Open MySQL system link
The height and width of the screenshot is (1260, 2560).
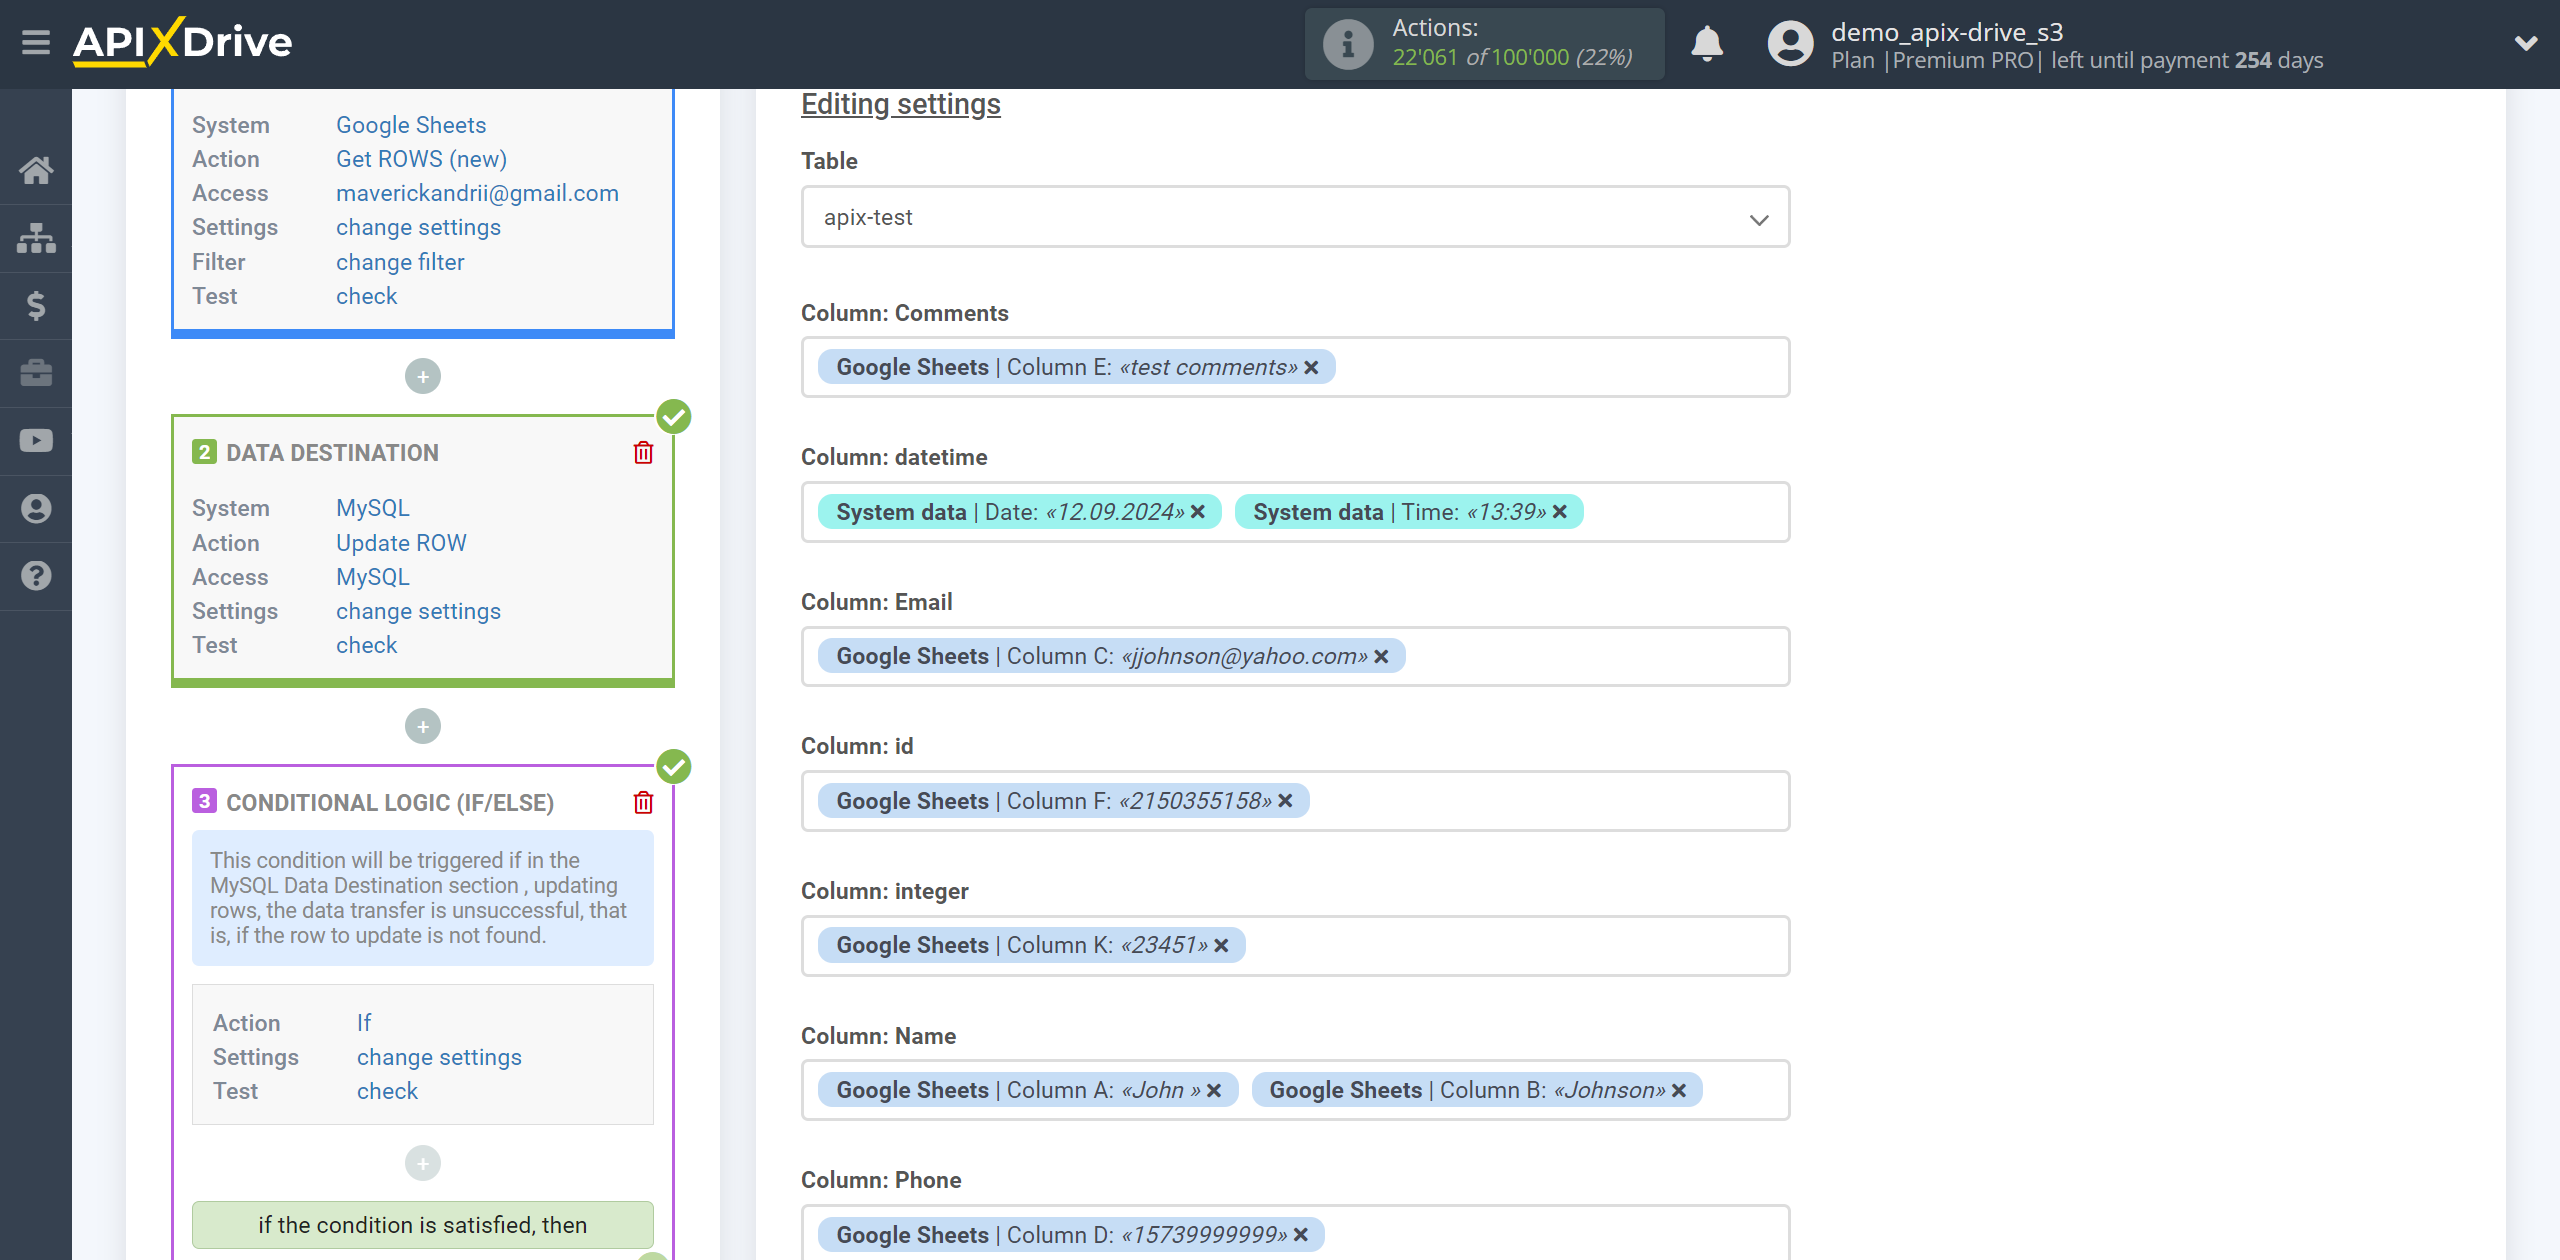(372, 508)
